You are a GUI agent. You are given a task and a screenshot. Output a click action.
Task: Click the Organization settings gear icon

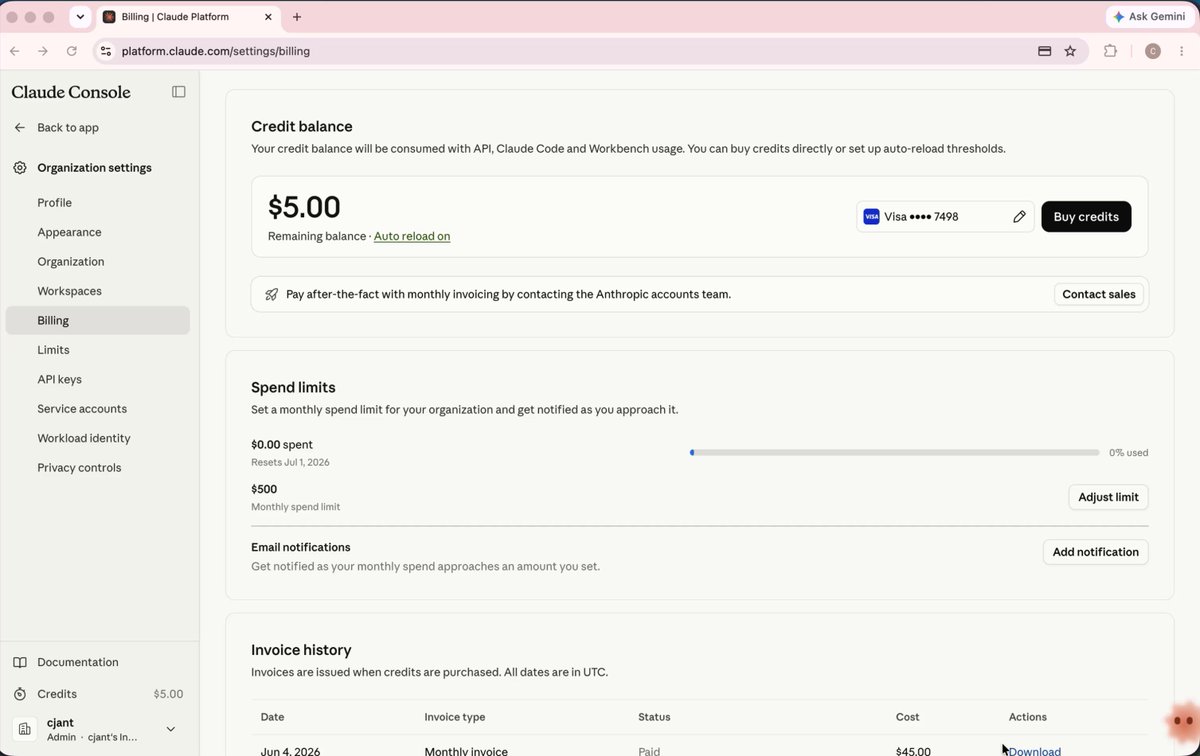[x=20, y=168]
